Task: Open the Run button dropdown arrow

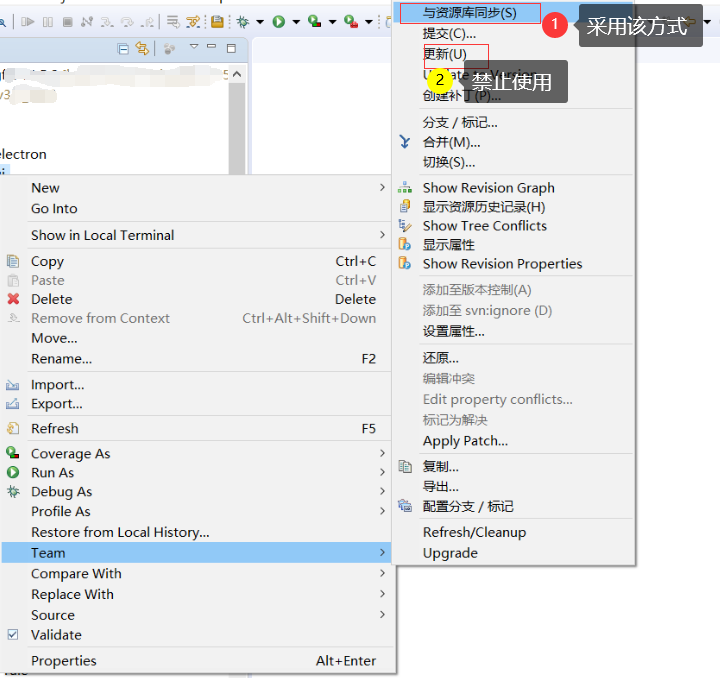Action: pyautogui.click(x=296, y=21)
